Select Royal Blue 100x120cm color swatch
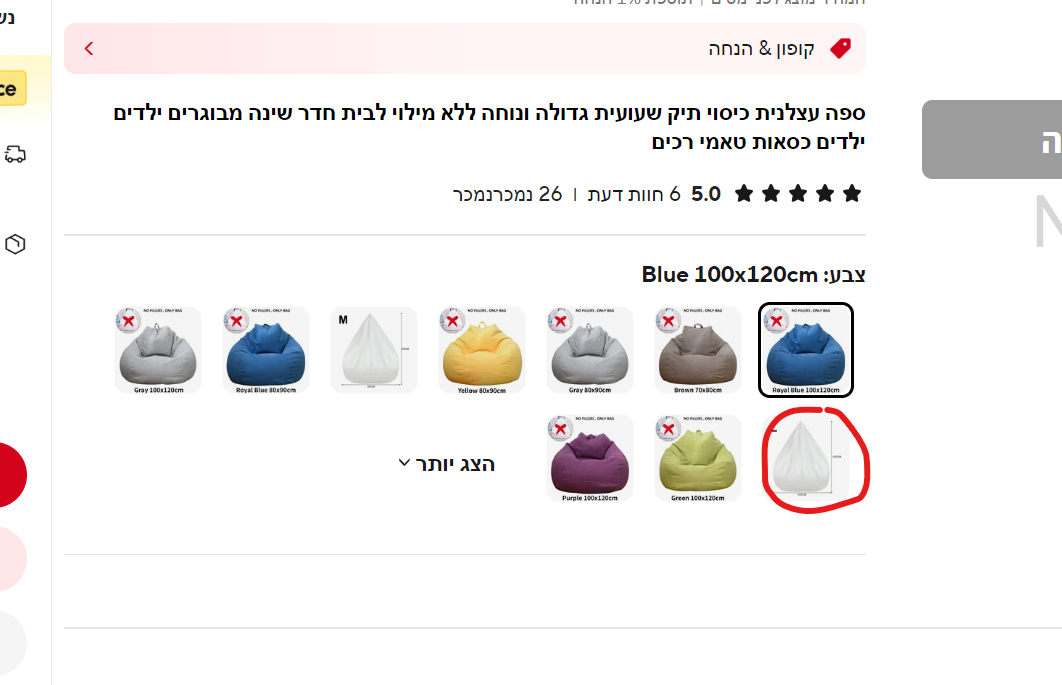 [x=805, y=350]
